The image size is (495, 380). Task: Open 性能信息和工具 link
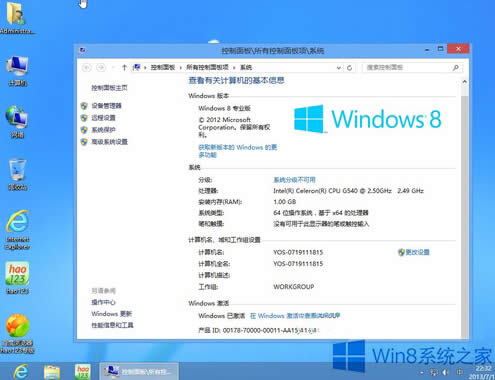pyautogui.click(x=112, y=325)
